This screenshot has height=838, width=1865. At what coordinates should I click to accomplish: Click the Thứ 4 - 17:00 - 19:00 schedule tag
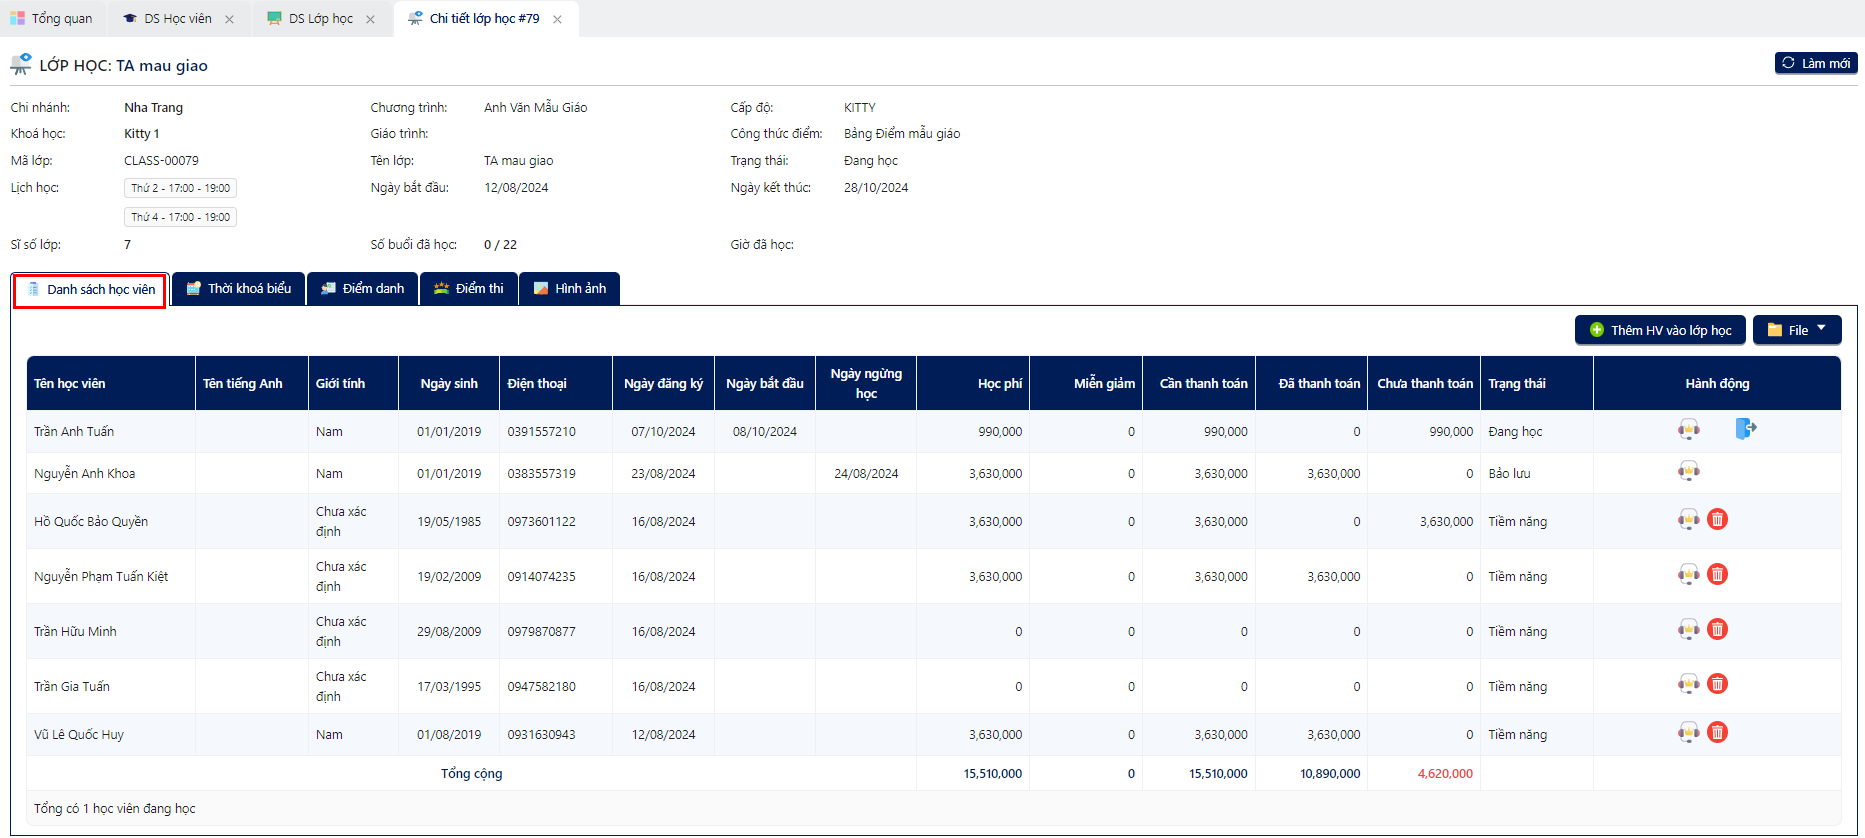181,217
